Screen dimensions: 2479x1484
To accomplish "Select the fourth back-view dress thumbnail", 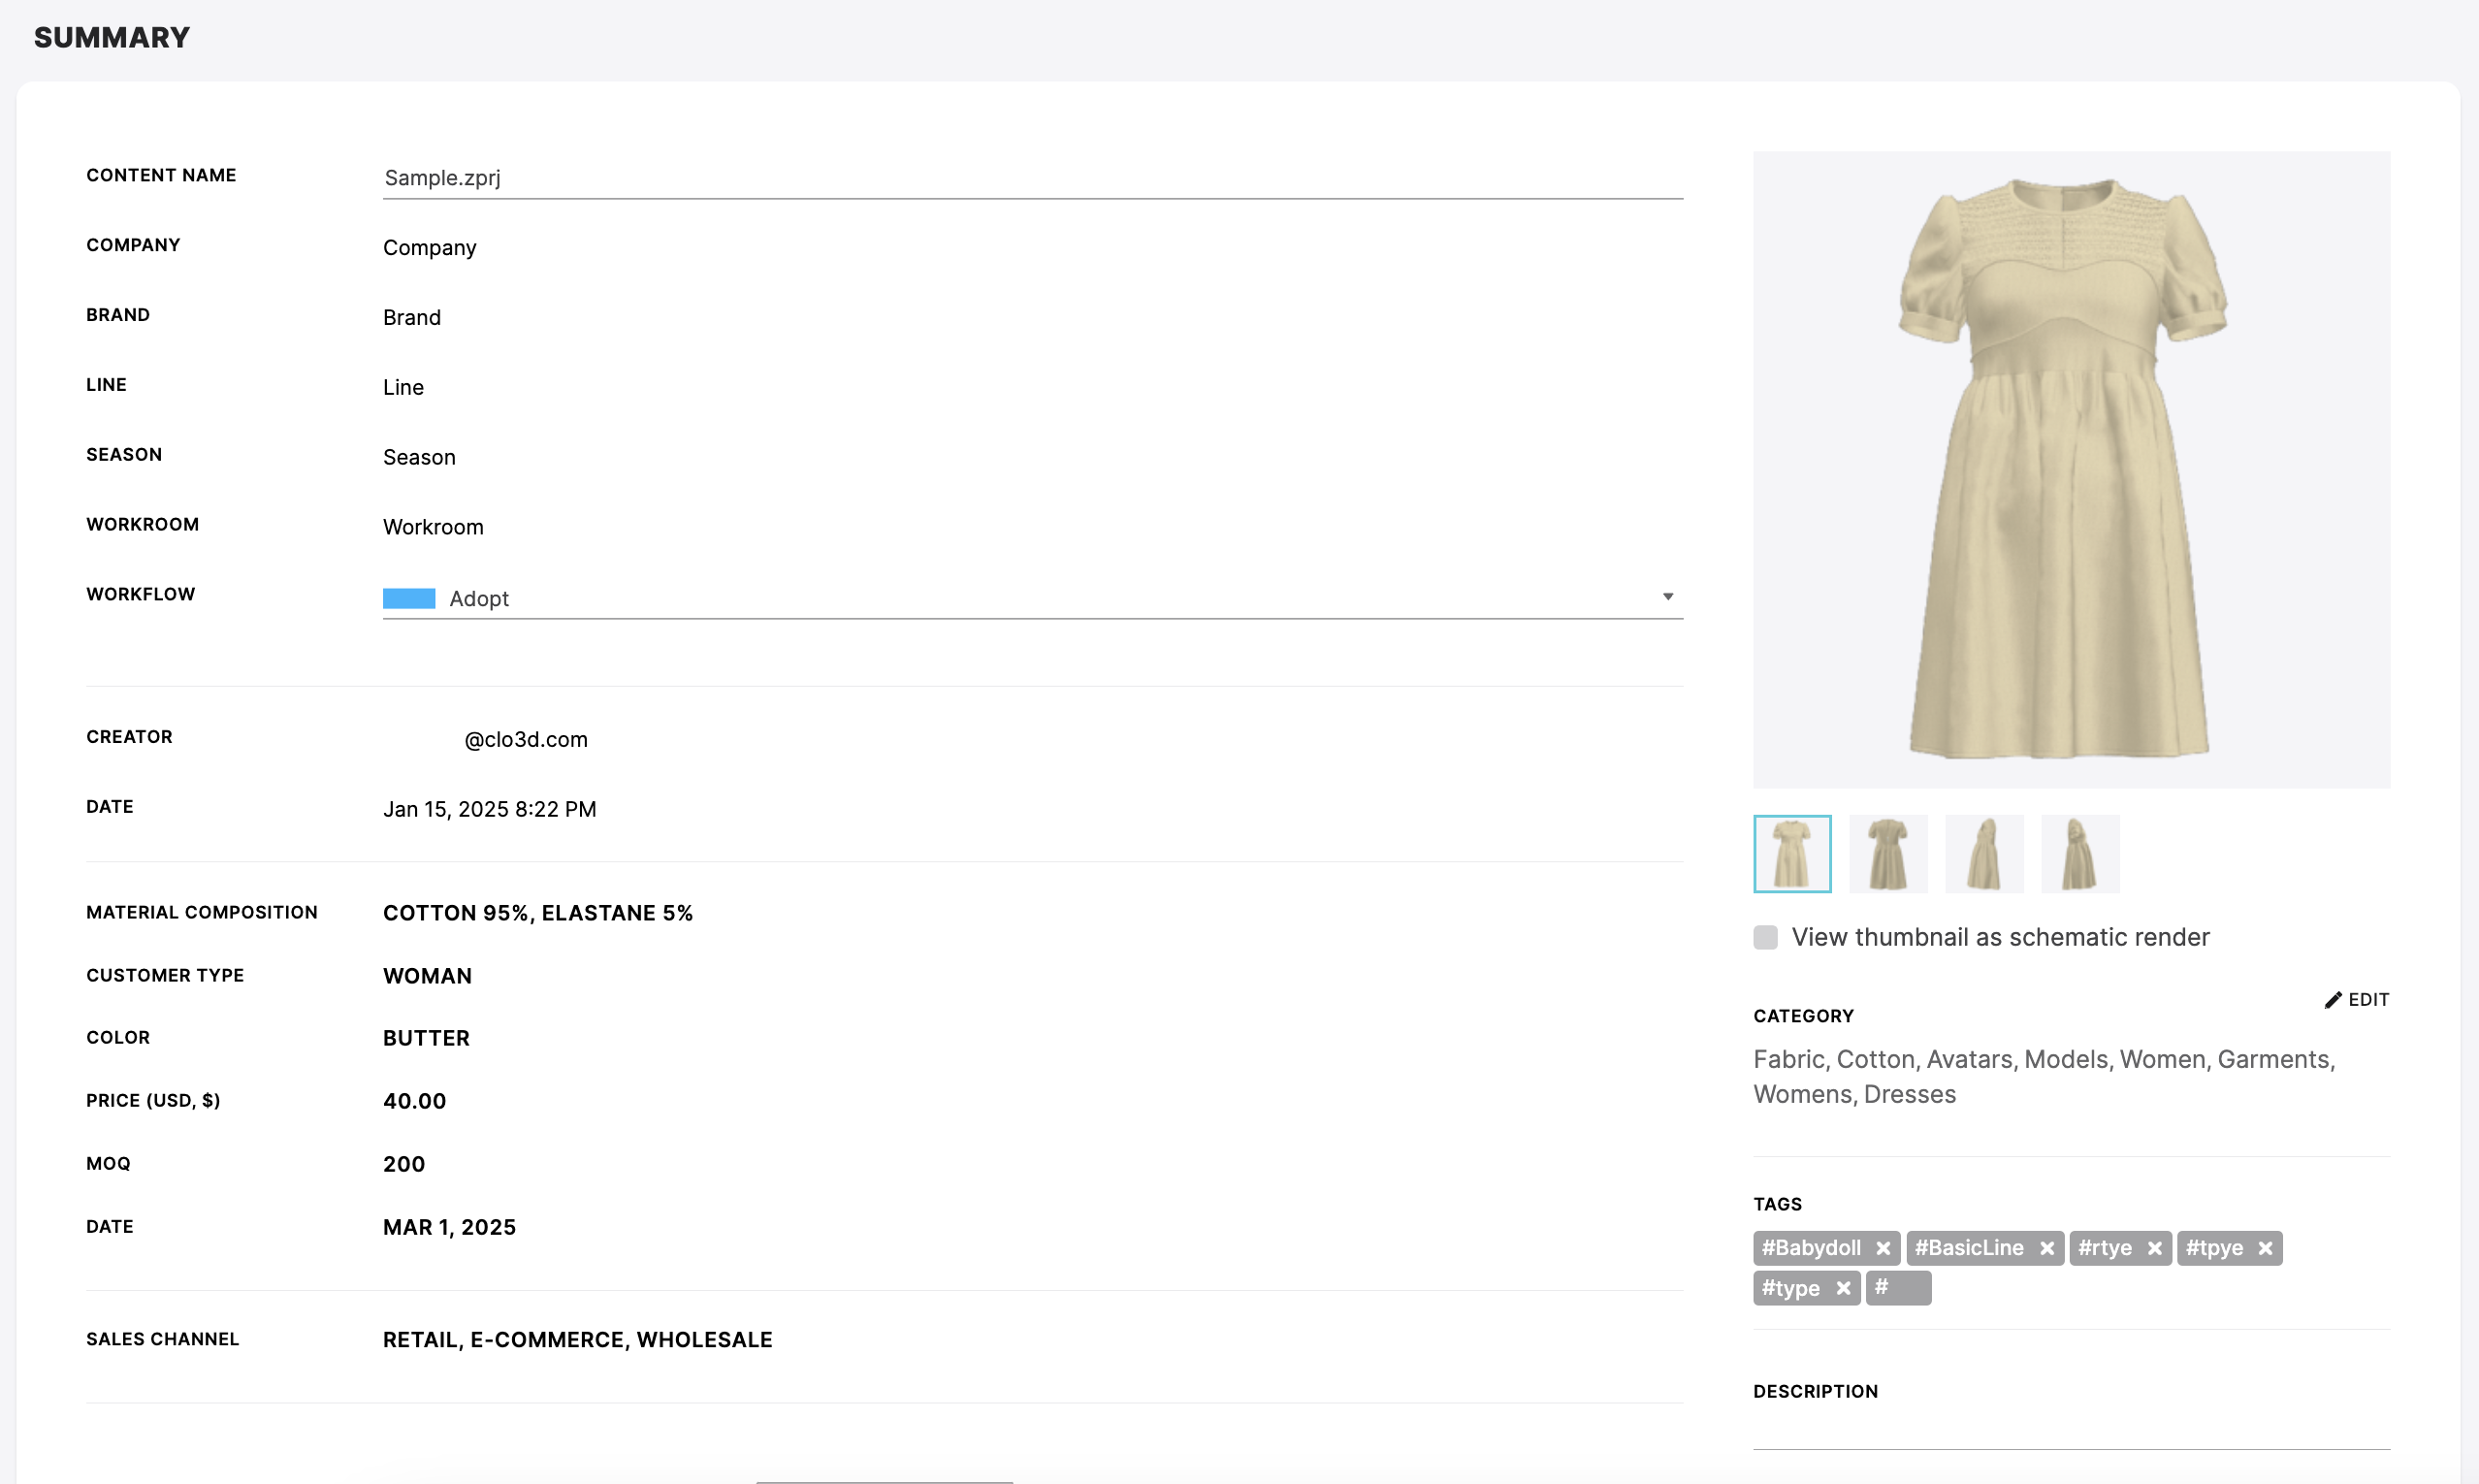I will [2079, 853].
